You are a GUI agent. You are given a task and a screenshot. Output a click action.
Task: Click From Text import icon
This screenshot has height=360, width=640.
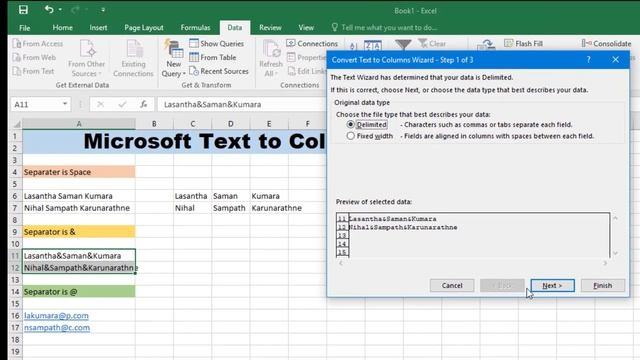coord(17,71)
